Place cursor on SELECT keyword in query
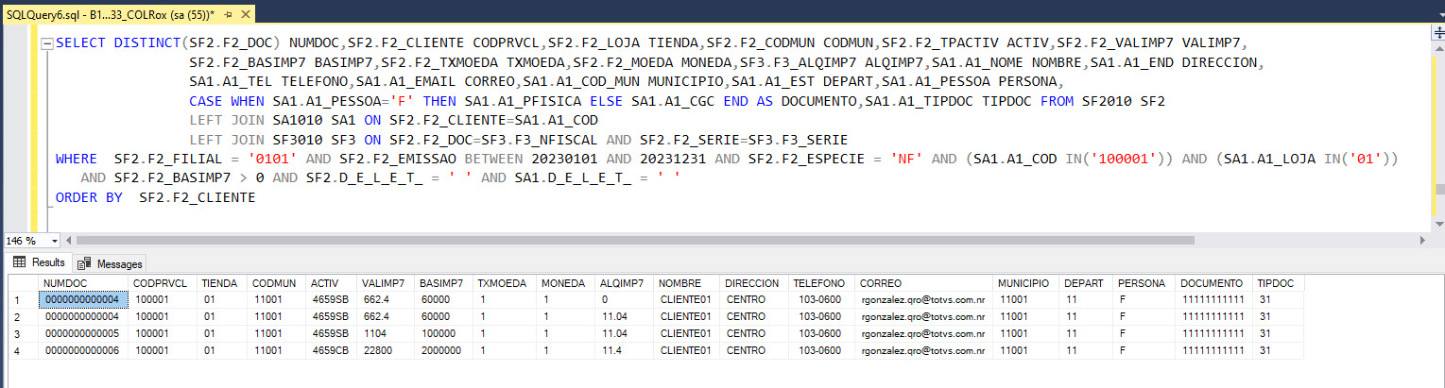This screenshot has height=388, width=1445. [x=80, y=44]
